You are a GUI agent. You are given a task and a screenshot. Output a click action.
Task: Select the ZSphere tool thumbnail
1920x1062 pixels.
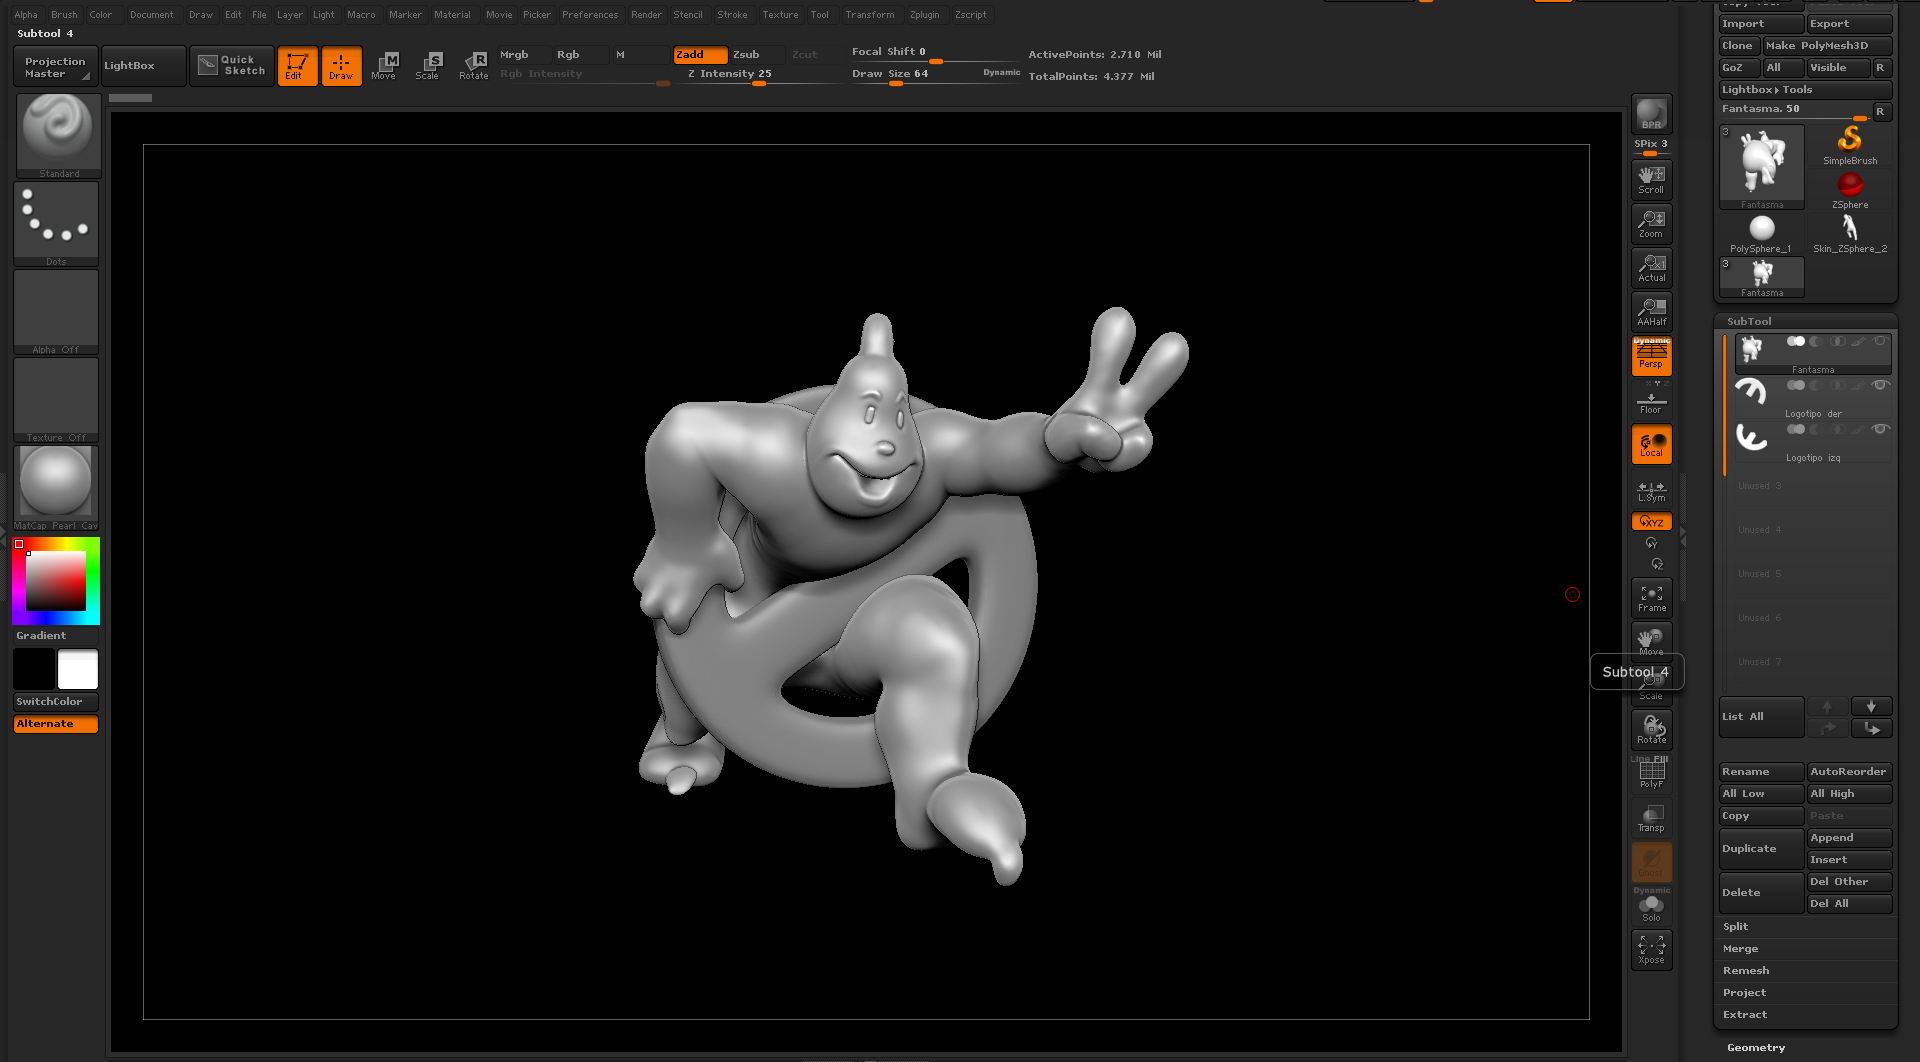(x=1850, y=189)
